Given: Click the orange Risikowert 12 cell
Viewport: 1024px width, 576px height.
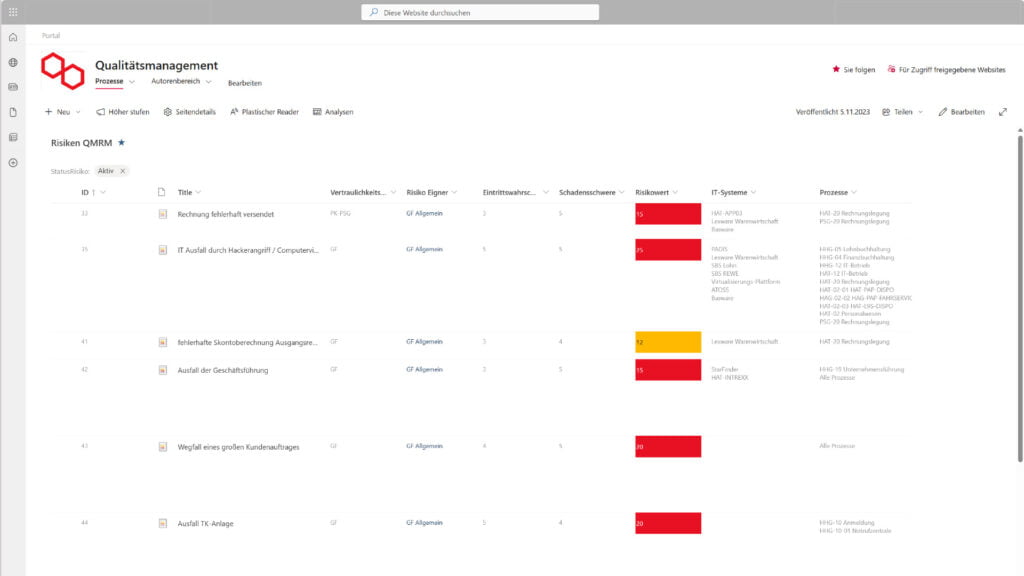Looking at the screenshot, I should [667, 342].
